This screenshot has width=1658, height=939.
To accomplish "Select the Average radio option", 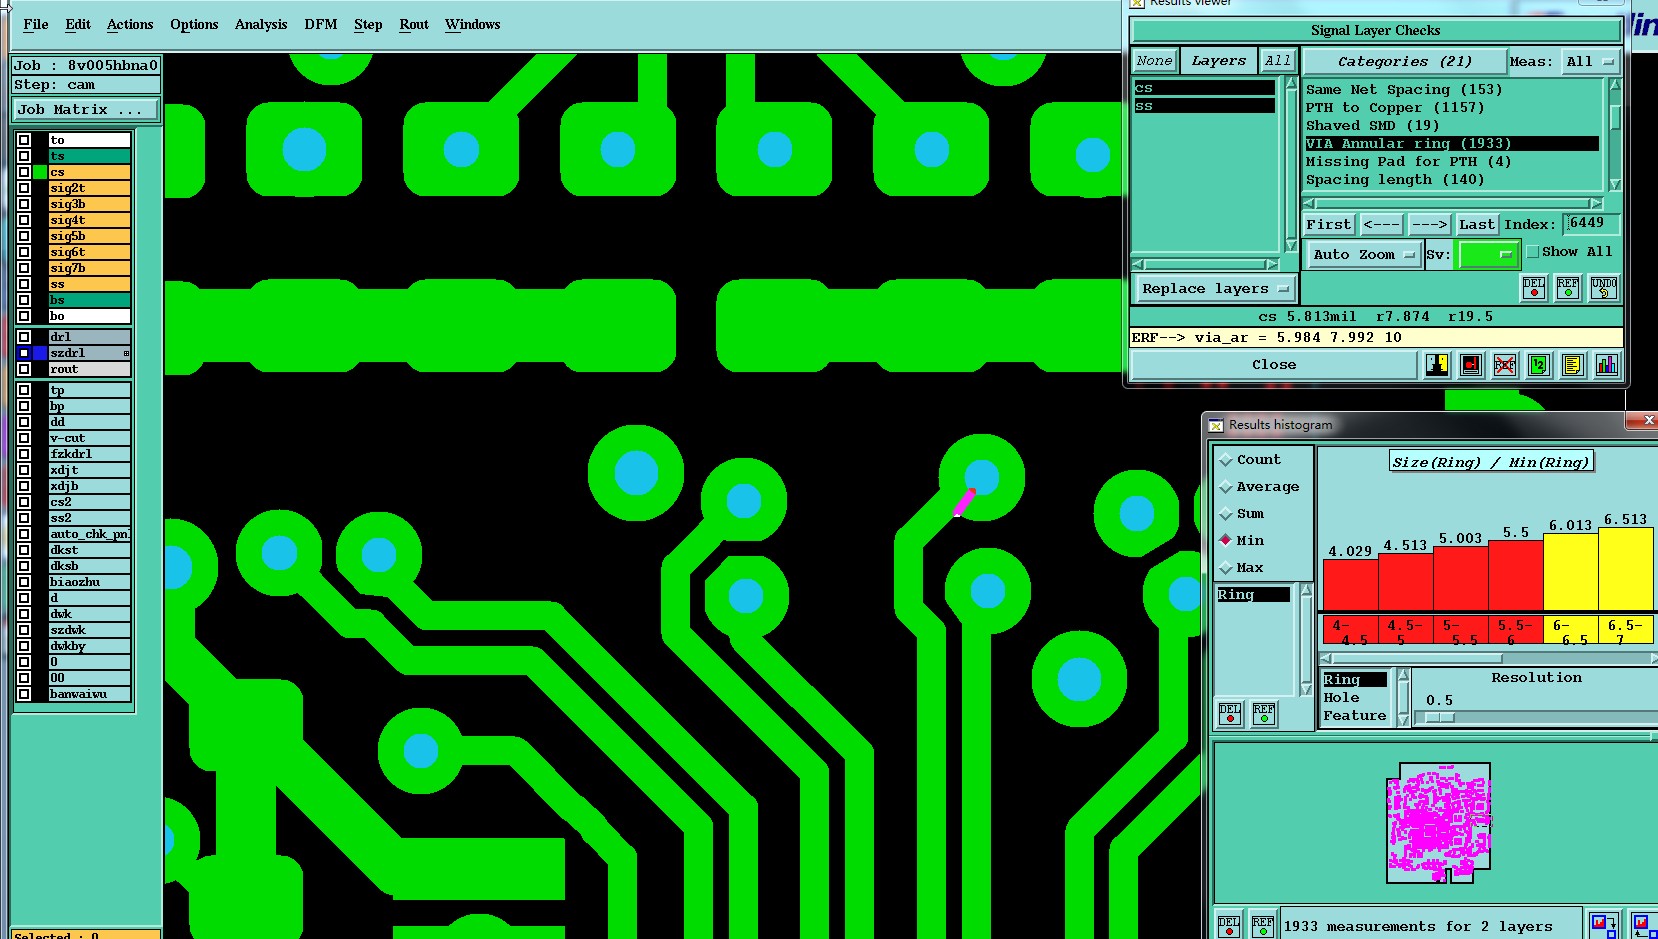I will (x=1226, y=487).
